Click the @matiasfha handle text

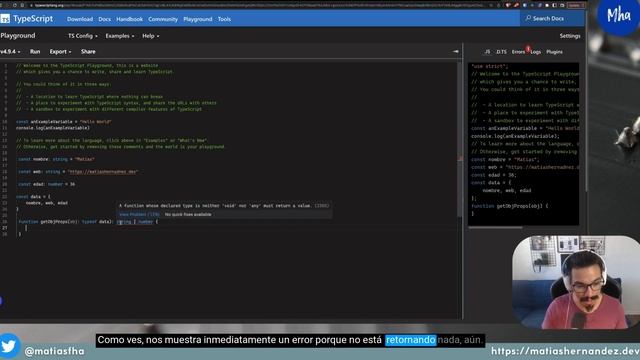tap(55, 351)
